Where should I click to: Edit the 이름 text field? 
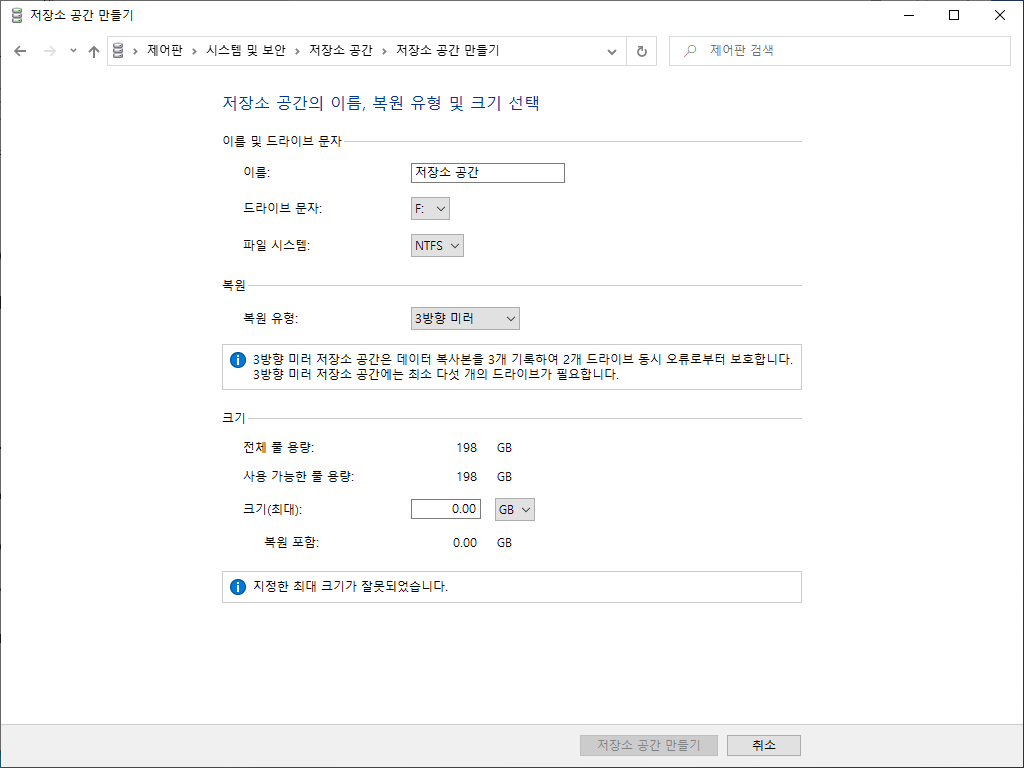[488, 172]
